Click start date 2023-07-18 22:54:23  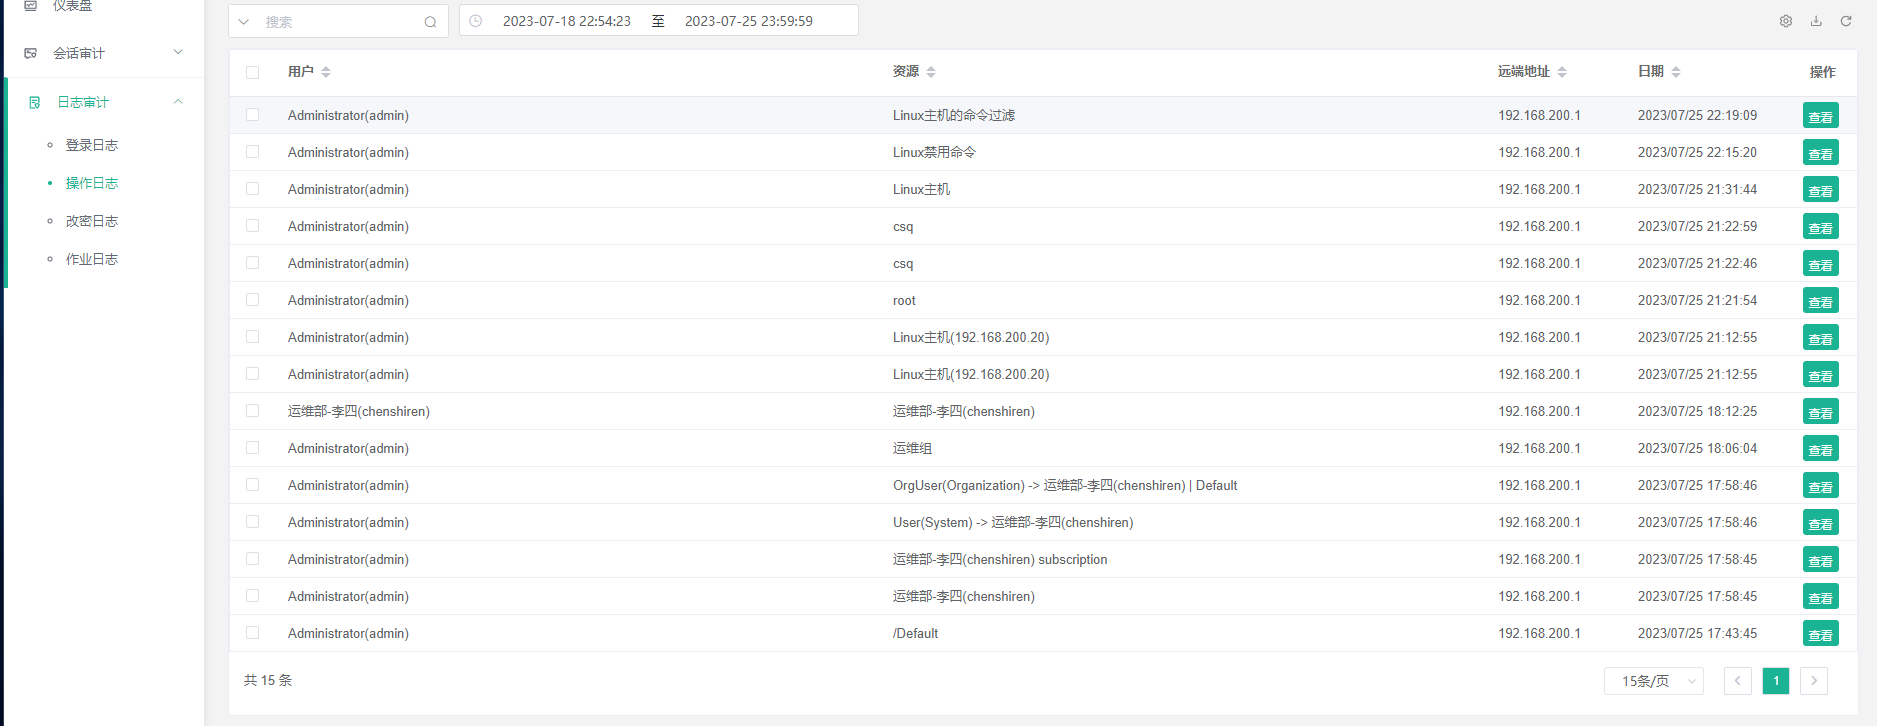point(567,21)
